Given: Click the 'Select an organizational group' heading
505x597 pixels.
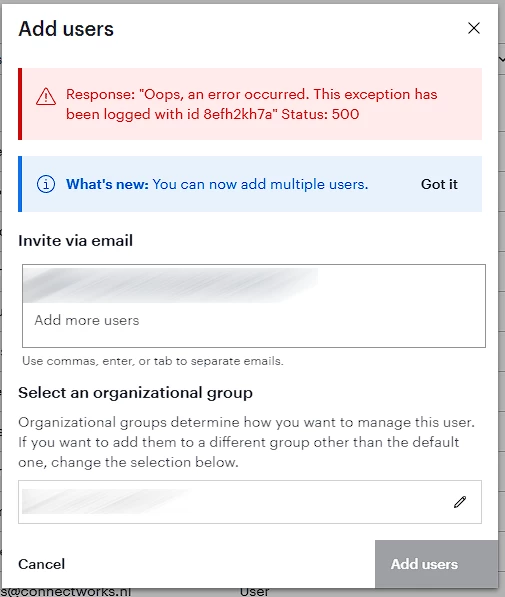Looking at the screenshot, I should tap(135, 393).
